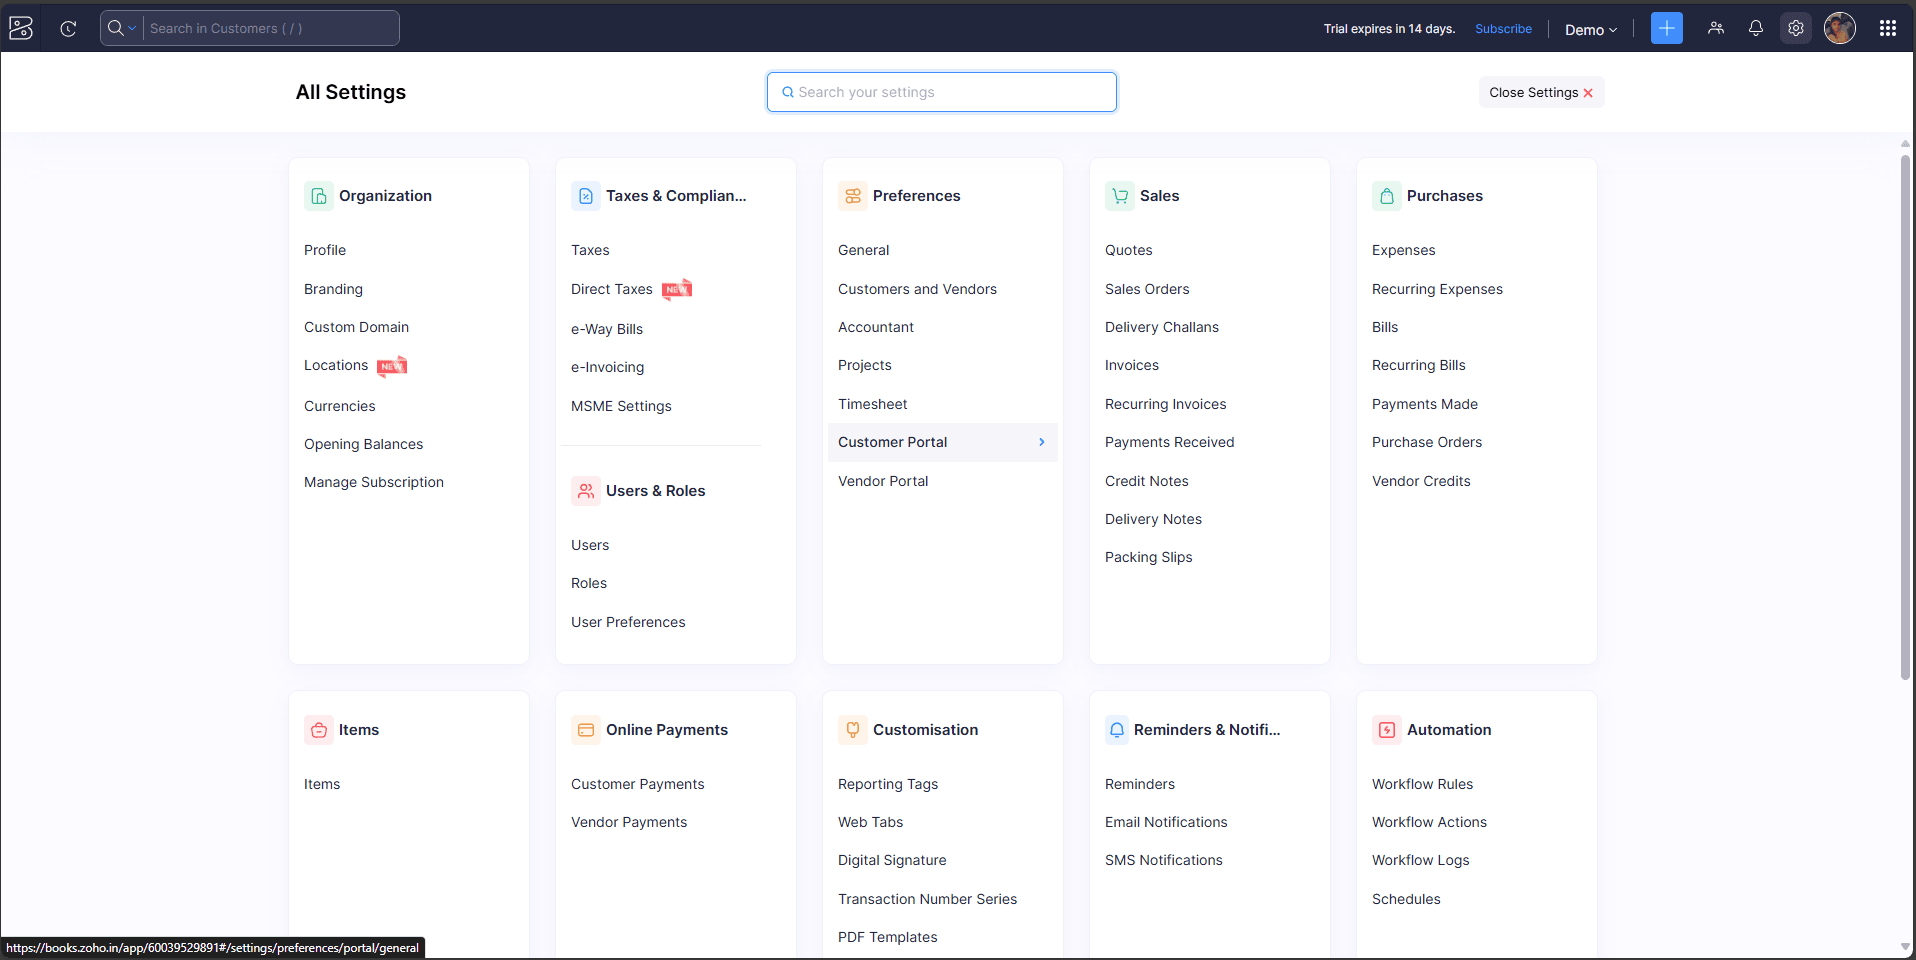Open the apps grid launcher
This screenshot has width=1916, height=960.
point(1888,28)
